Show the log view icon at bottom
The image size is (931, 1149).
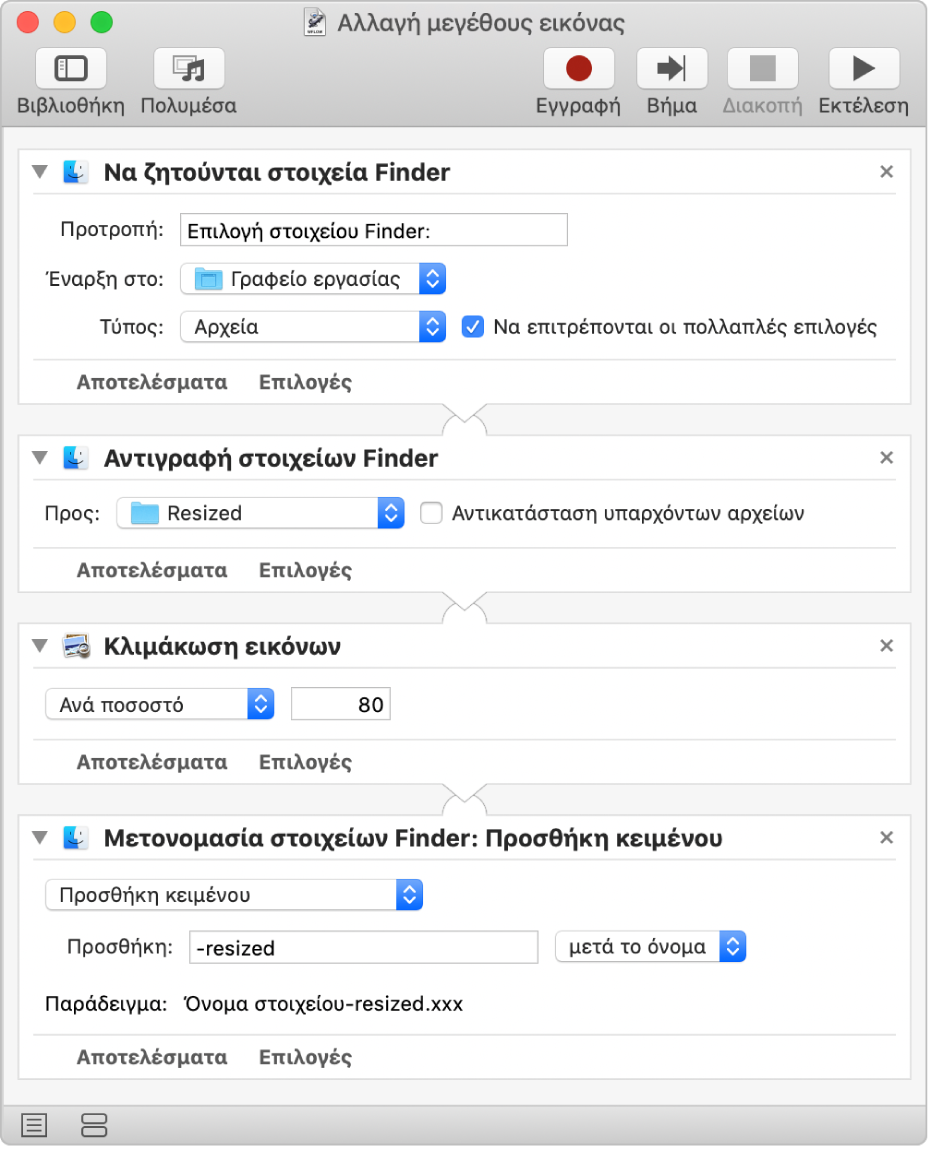(34, 1125)
